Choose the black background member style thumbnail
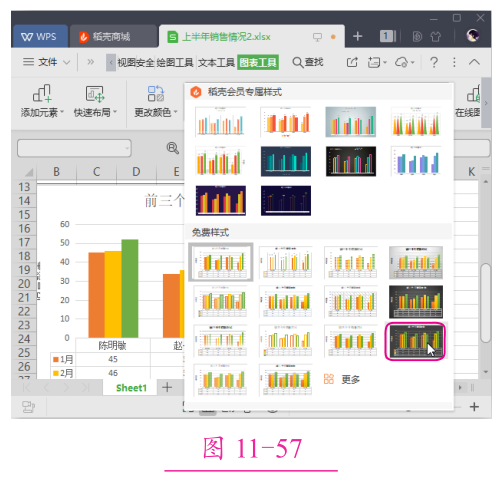Image resolution: width=503 pixels, height=479 pixels. point(351,161)
